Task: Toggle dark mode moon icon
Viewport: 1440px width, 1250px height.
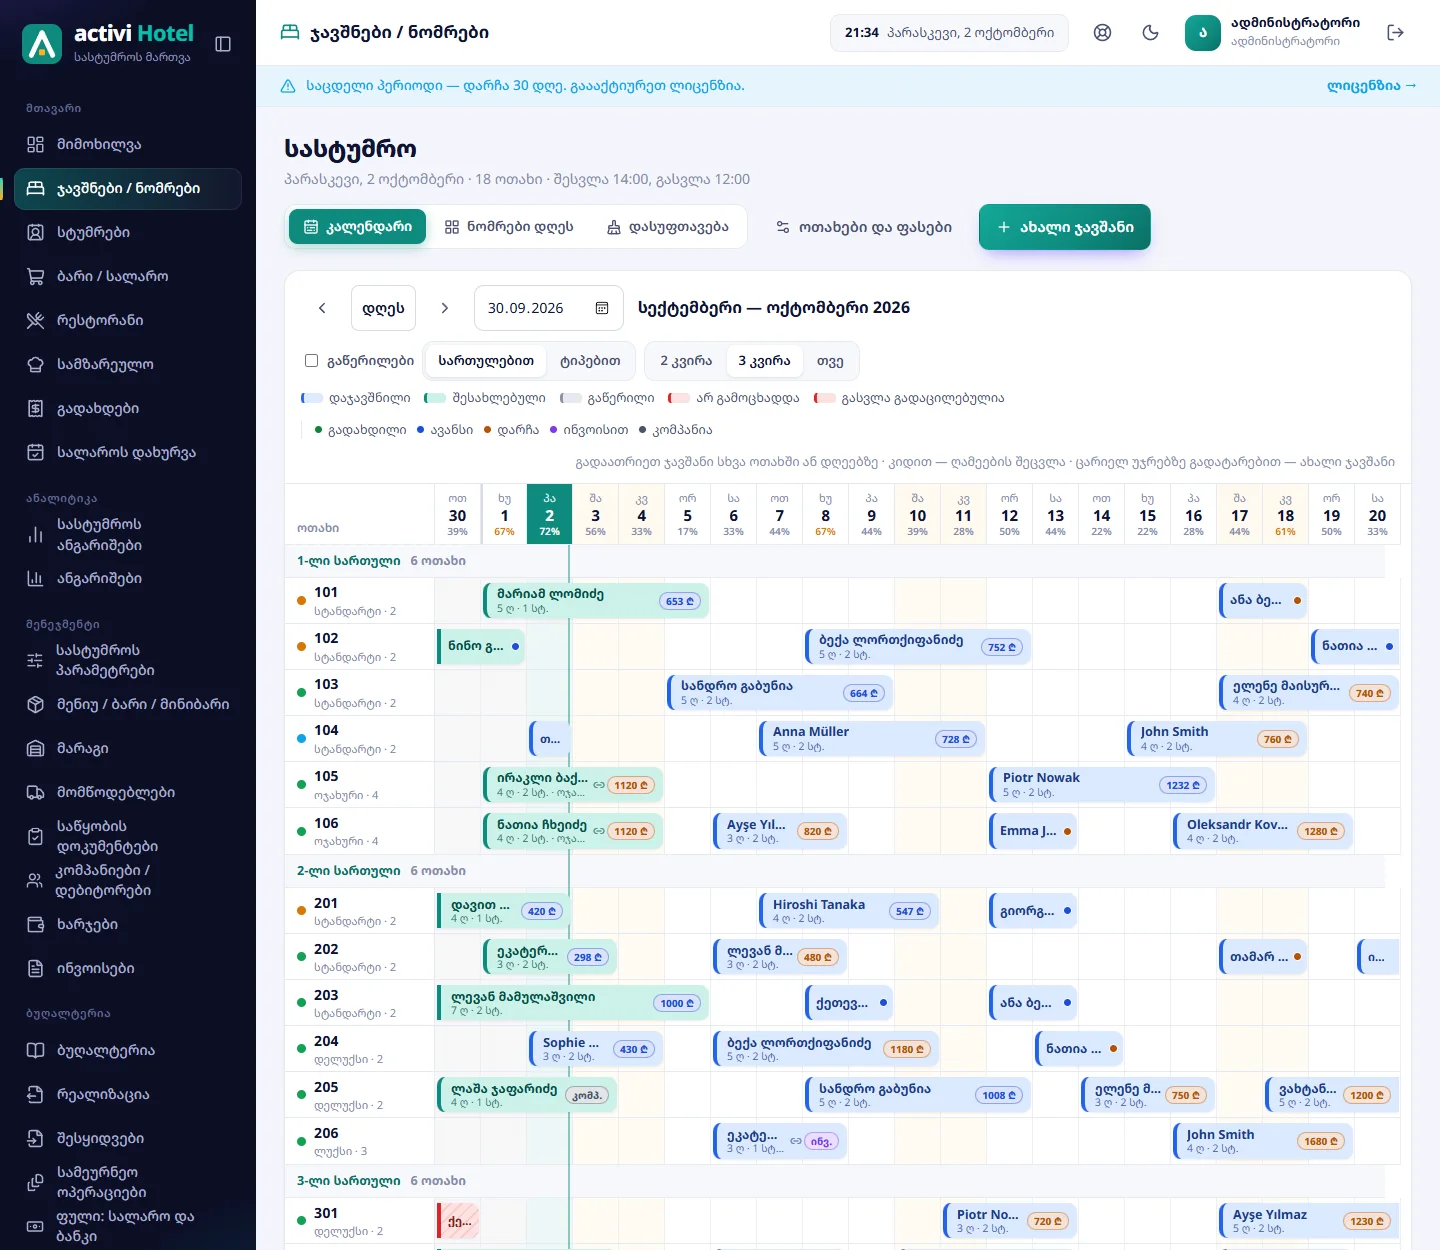Action: click(1150, 33)
